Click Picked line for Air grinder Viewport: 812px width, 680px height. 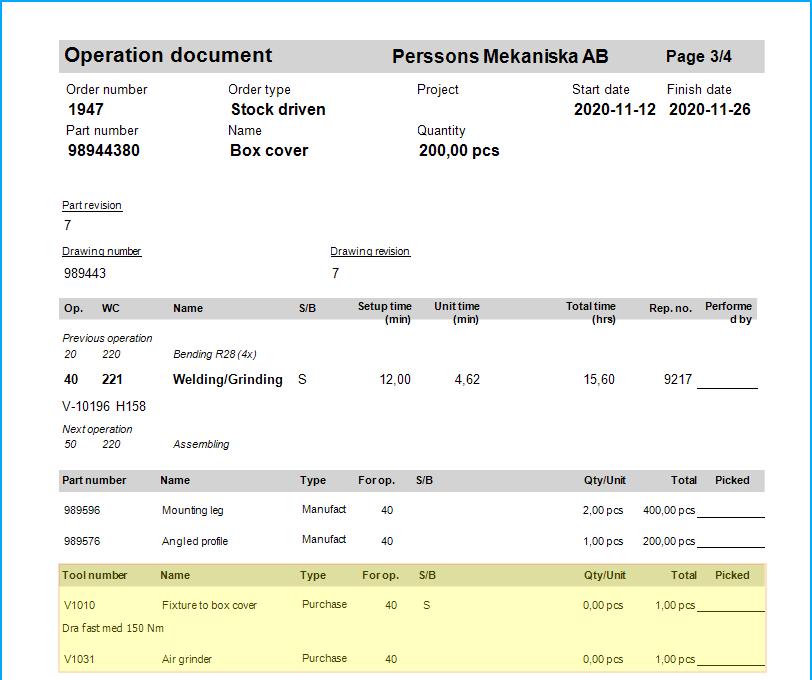[731, 663]
